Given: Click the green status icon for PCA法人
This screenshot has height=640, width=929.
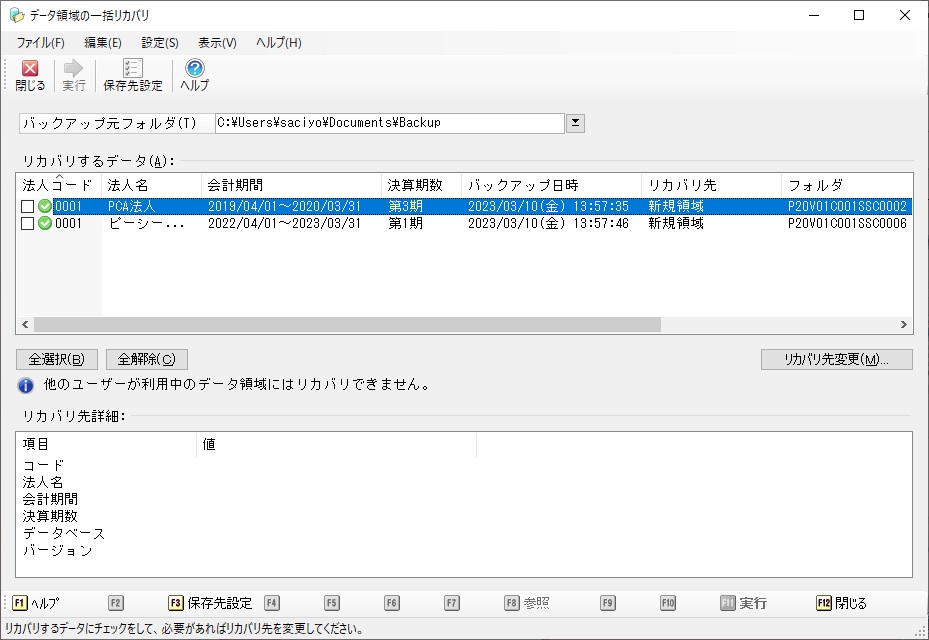Looking at the screenshot, I should pyautogui.click(x=45, y=207).
